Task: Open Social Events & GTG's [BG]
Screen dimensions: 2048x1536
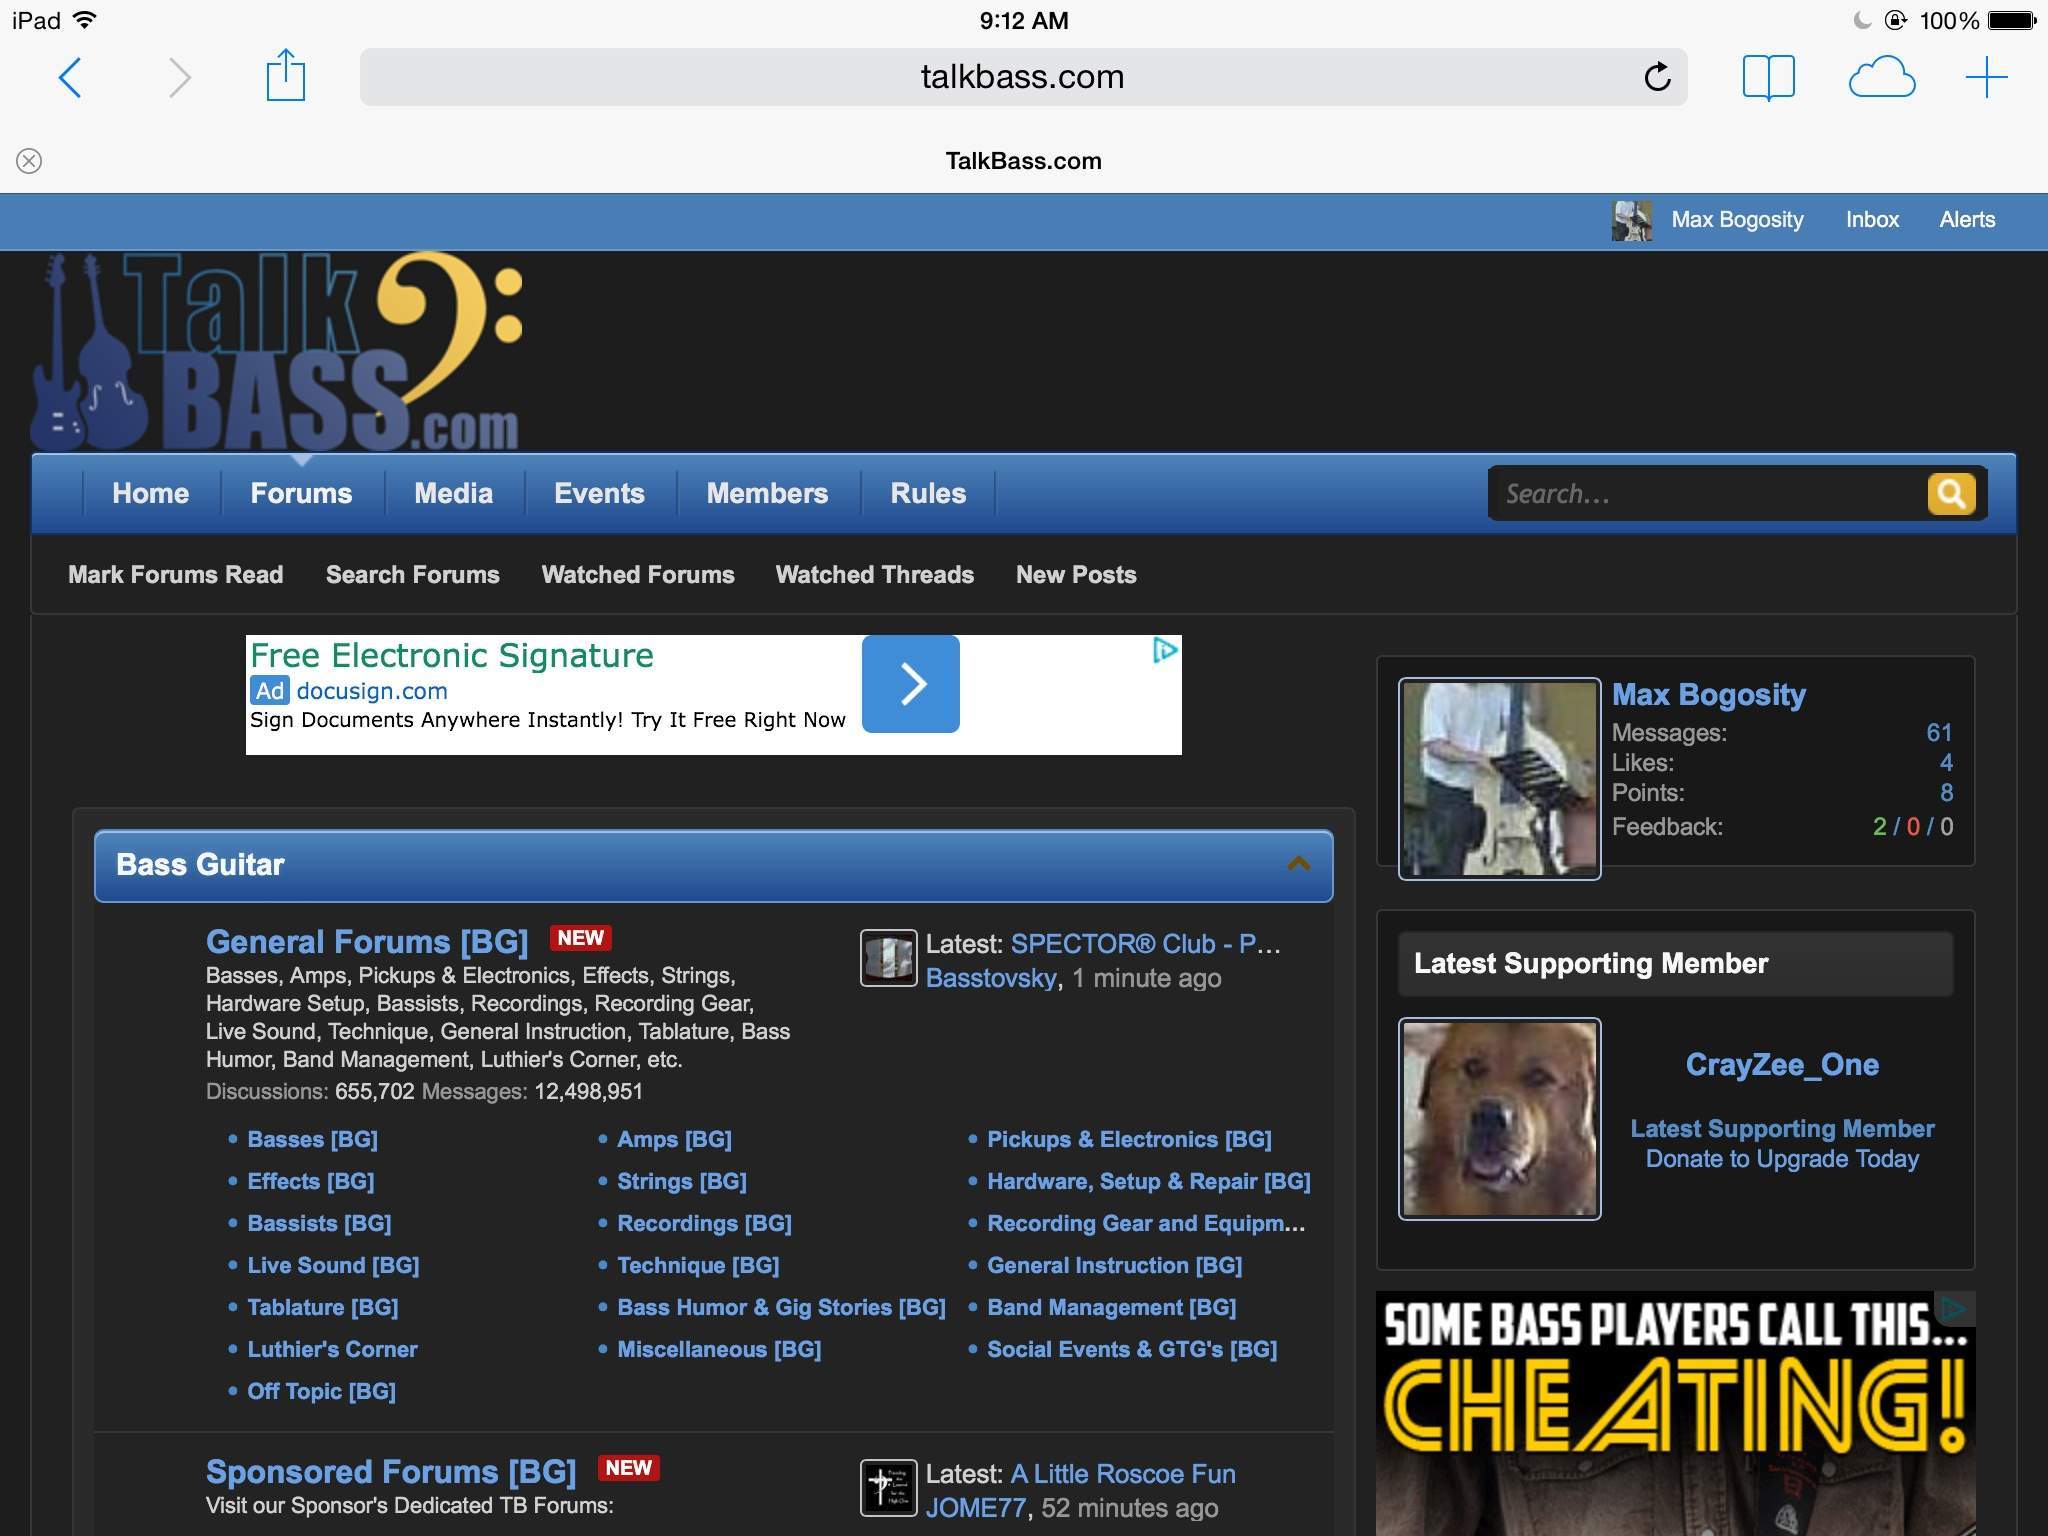Action: pos(1132,1349)
